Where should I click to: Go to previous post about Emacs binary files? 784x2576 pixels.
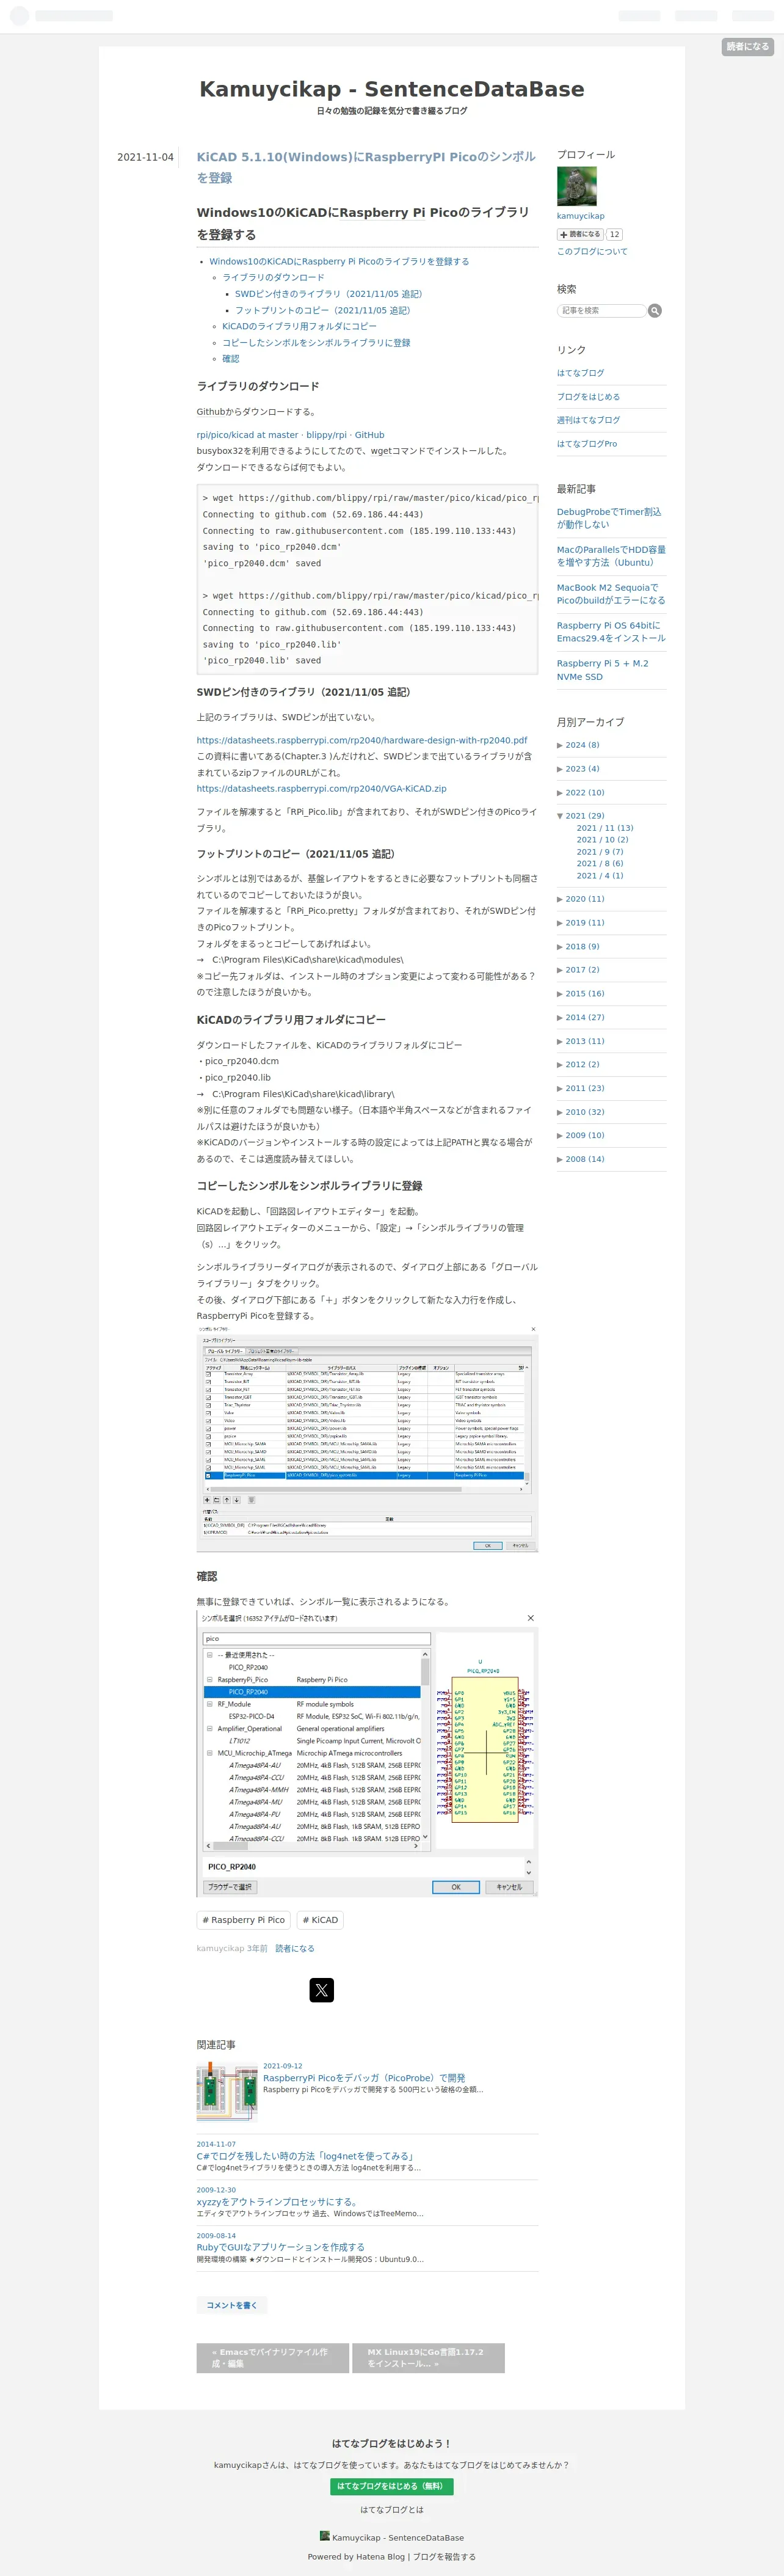273,2358
